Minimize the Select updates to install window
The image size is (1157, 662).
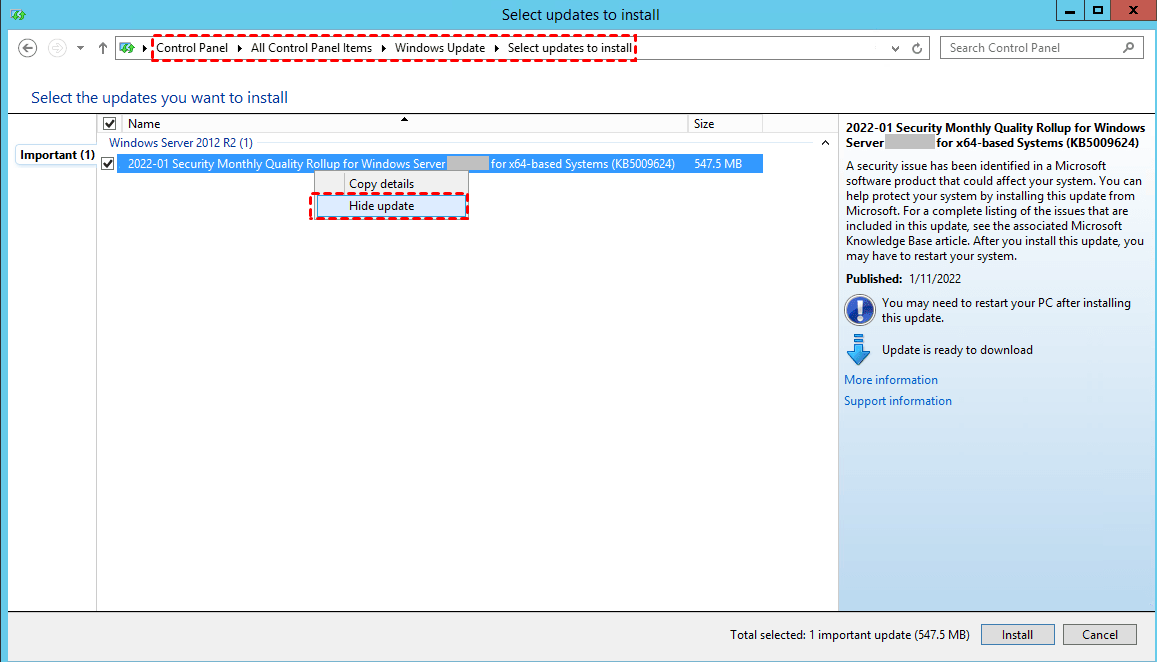(1070, 11)
